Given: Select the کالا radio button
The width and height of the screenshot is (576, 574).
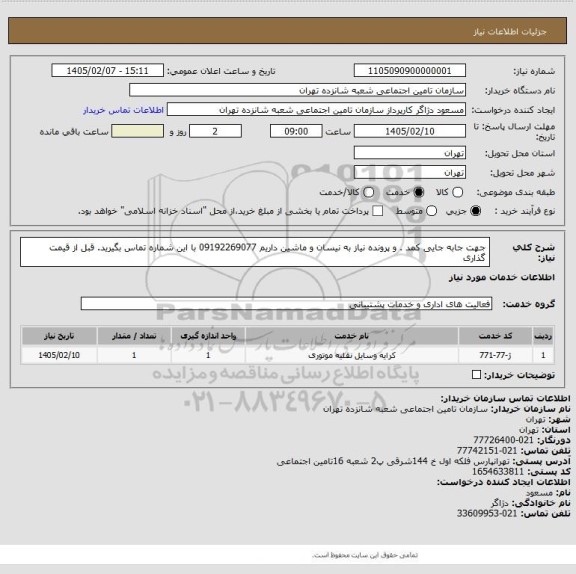Looking at the screenshot, I should [x=457, y=192].
